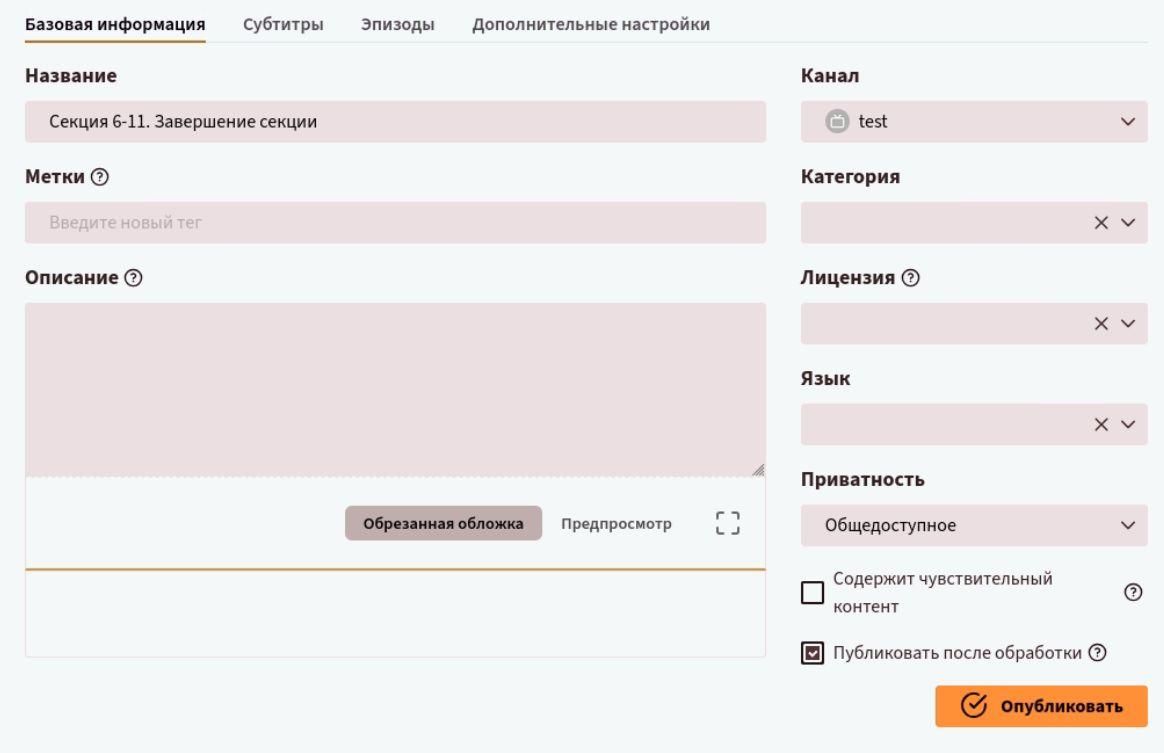Uncheck Публиковать после обработки checkbox
1164x753 pixels.
coord(813,654)
